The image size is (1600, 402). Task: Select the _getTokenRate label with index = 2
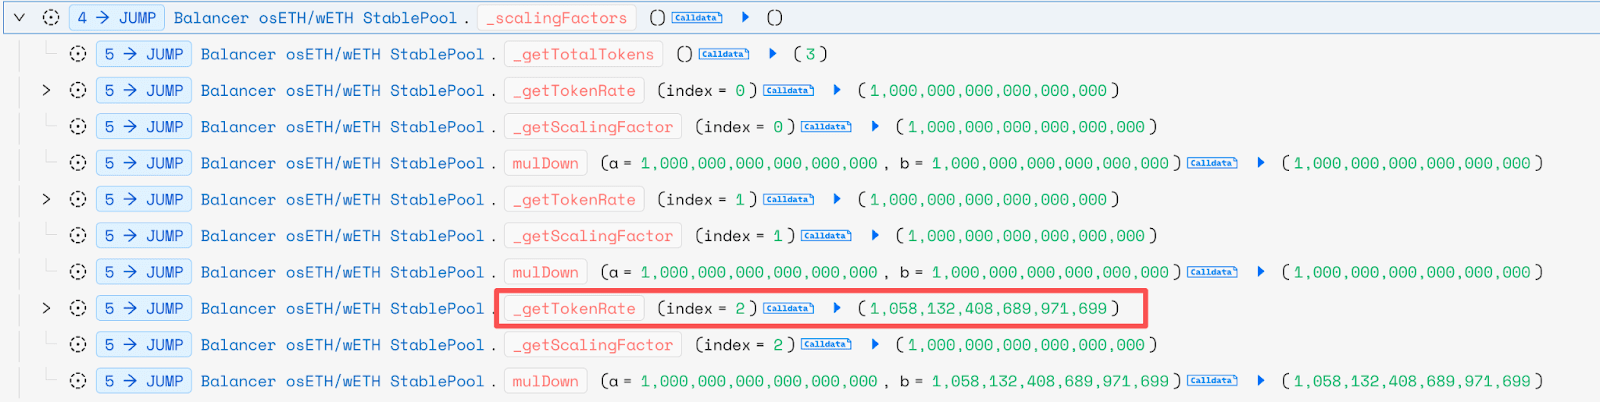click(x=574, y=309)
